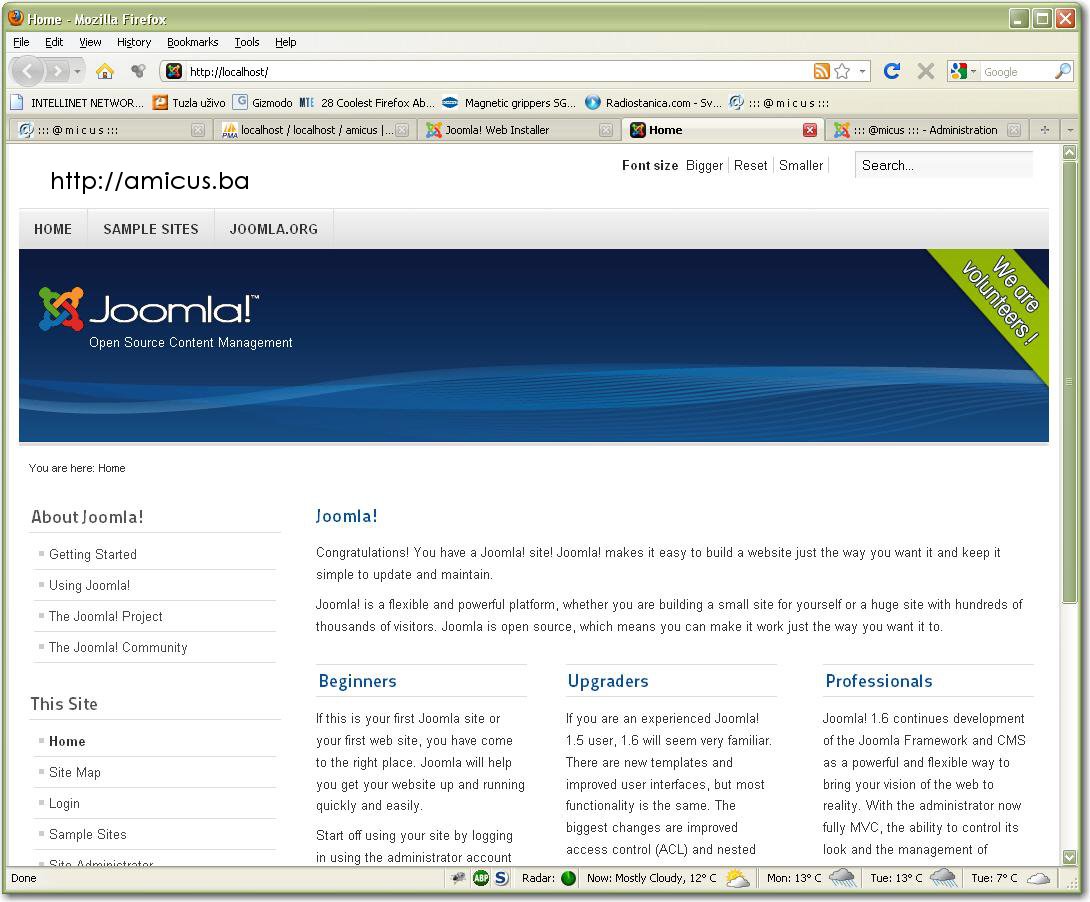
Task: Open a new tab with plus button
Action: point(1044,130)
